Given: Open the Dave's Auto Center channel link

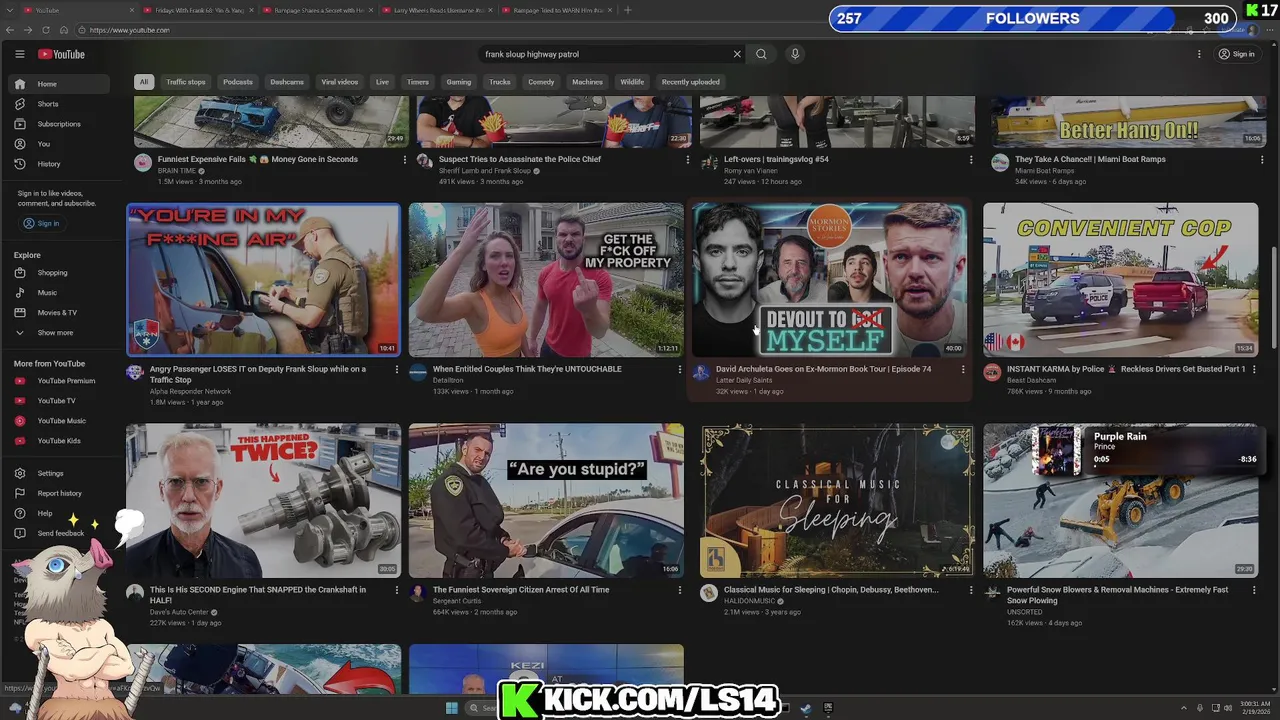Looking at the screenshot, I should pyautogui.click(x=179, y=612).
